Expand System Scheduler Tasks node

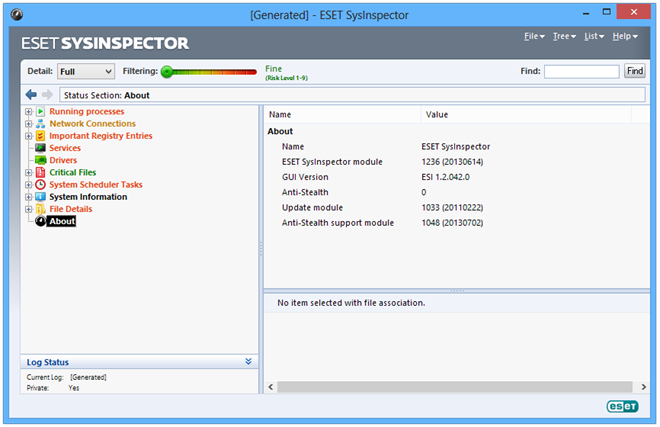(x=29, y=185)
